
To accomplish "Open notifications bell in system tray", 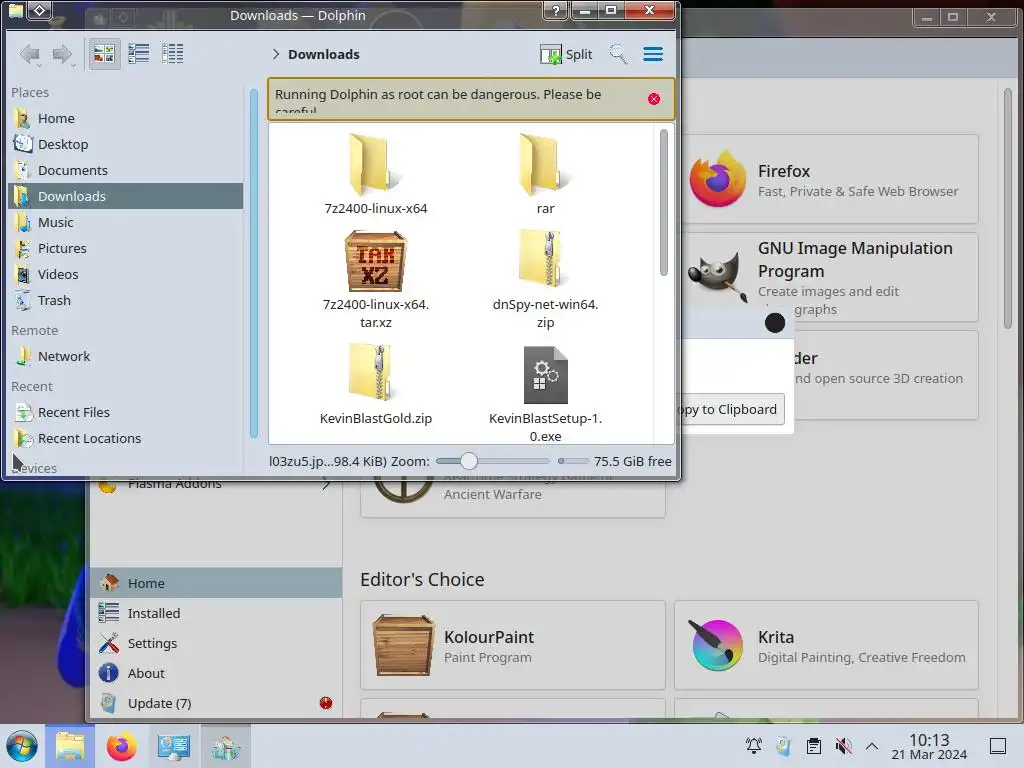I will [x=754, y=746].
